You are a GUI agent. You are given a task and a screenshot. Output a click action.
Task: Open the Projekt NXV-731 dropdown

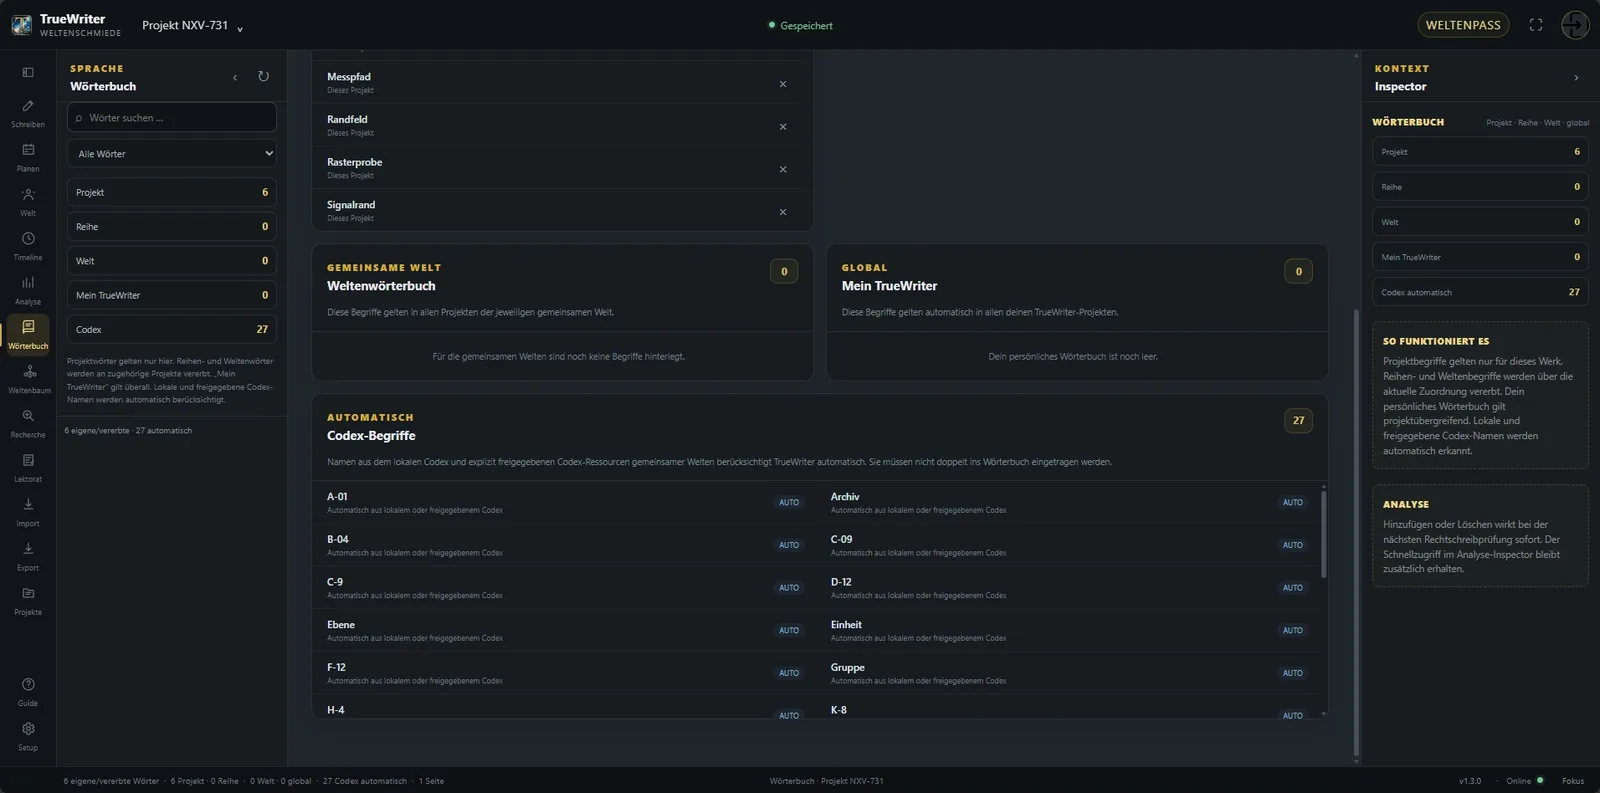192,26
